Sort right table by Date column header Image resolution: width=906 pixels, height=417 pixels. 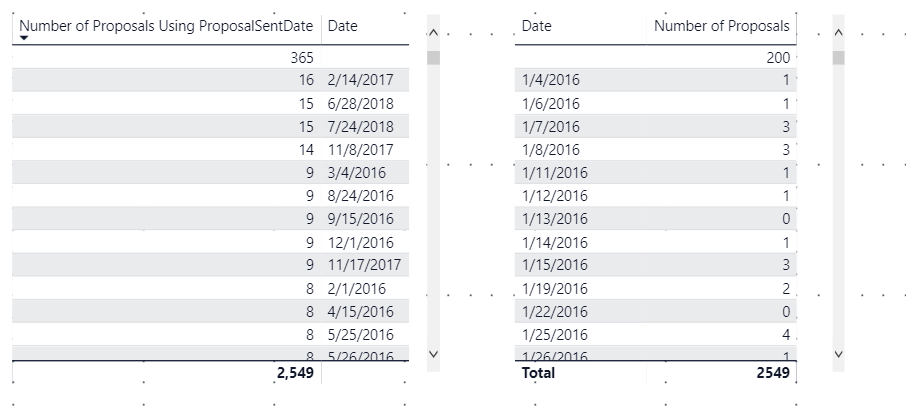click(x=536, y=26)
